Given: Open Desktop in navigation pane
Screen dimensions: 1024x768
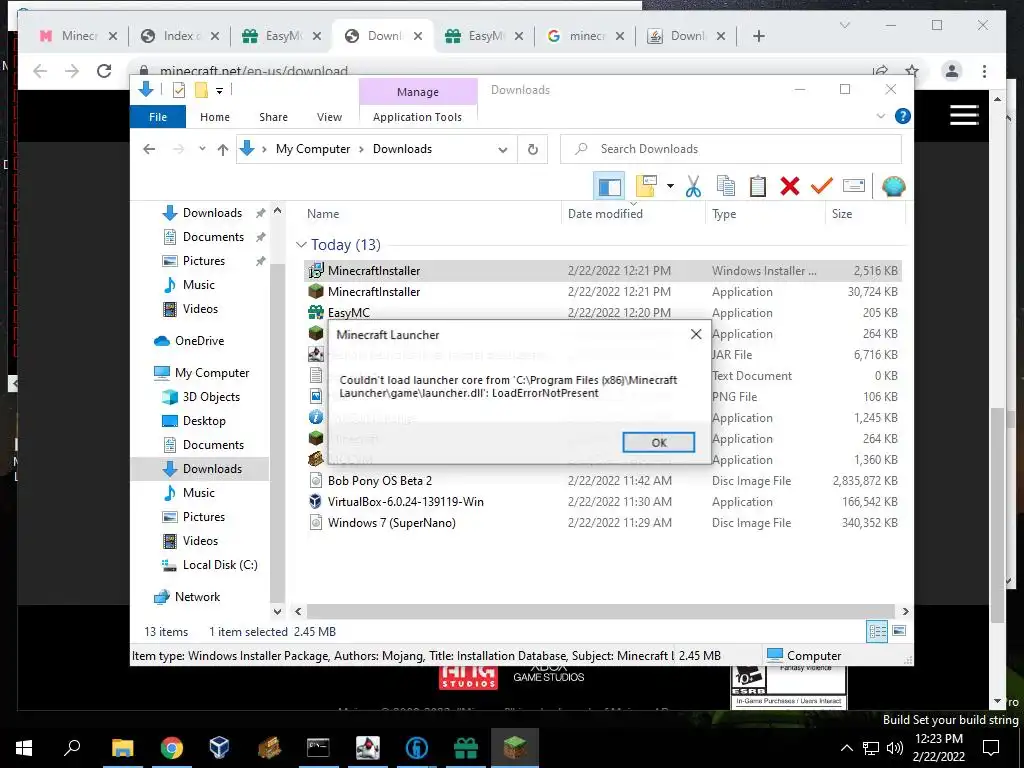Looking at the screenshot, I should click(204, 421).
